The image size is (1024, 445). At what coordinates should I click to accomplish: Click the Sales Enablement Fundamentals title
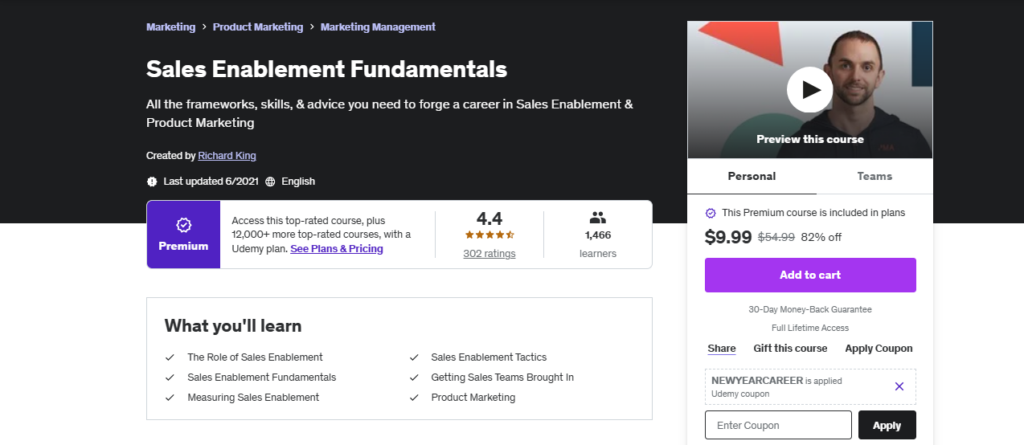(327, 69)
